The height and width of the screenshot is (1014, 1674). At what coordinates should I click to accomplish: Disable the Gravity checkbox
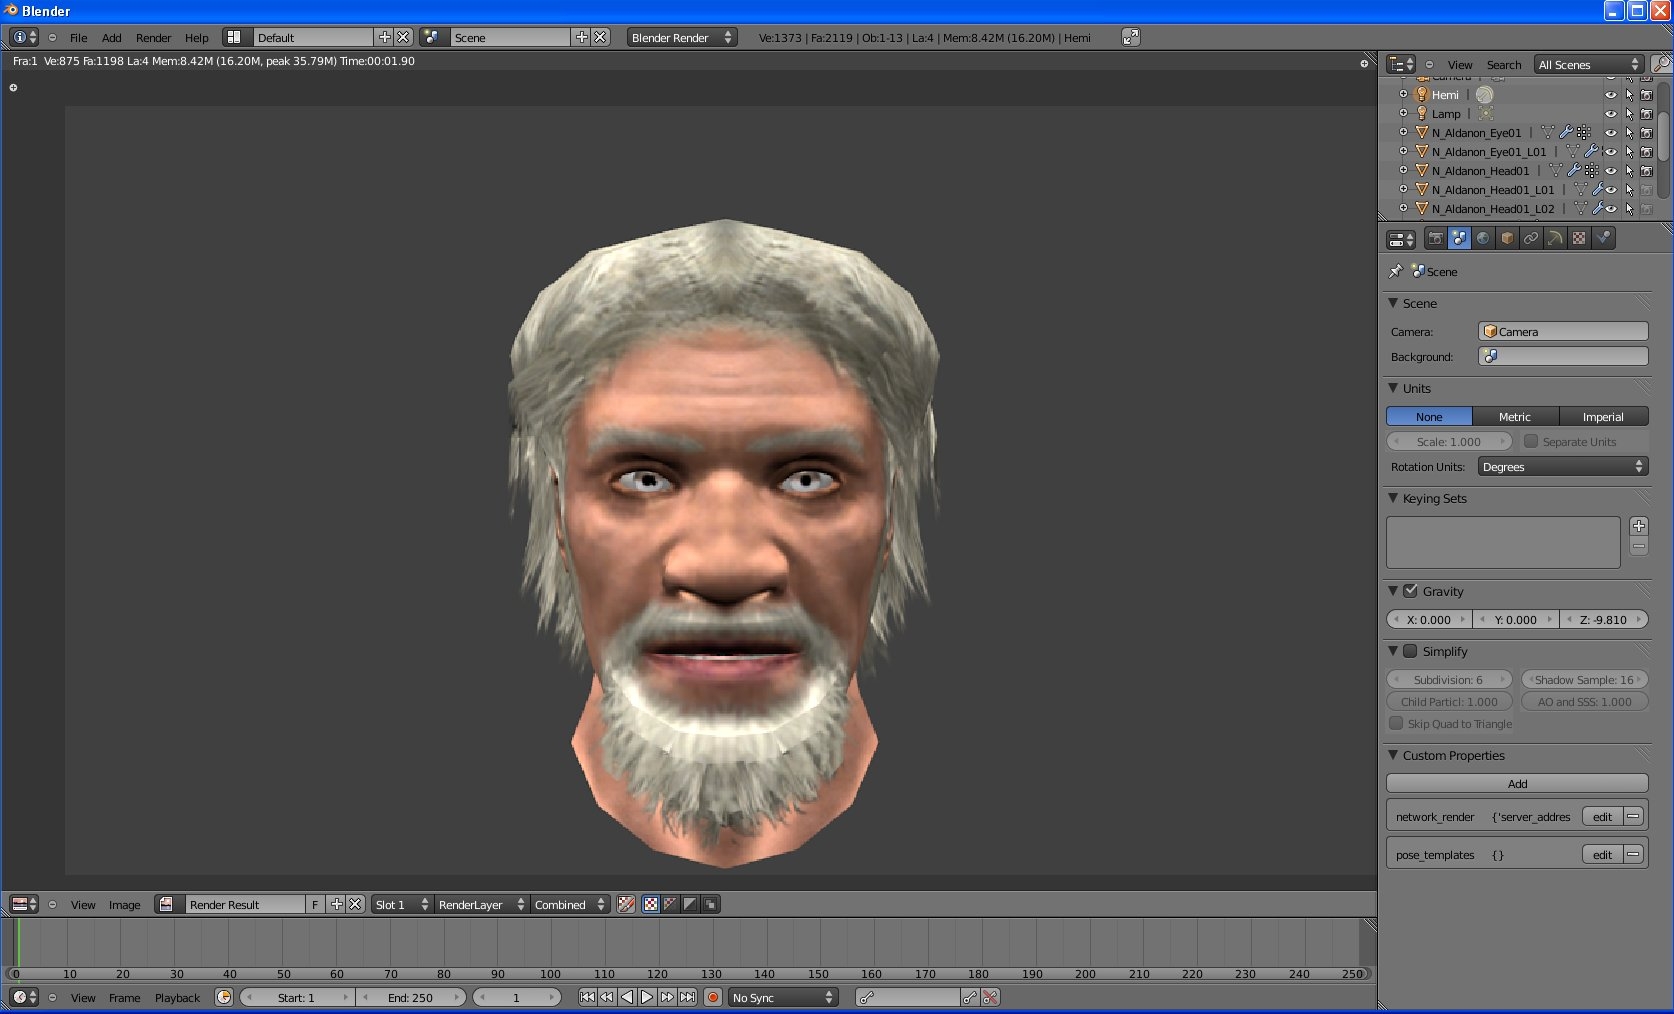tap(1410, 591)
